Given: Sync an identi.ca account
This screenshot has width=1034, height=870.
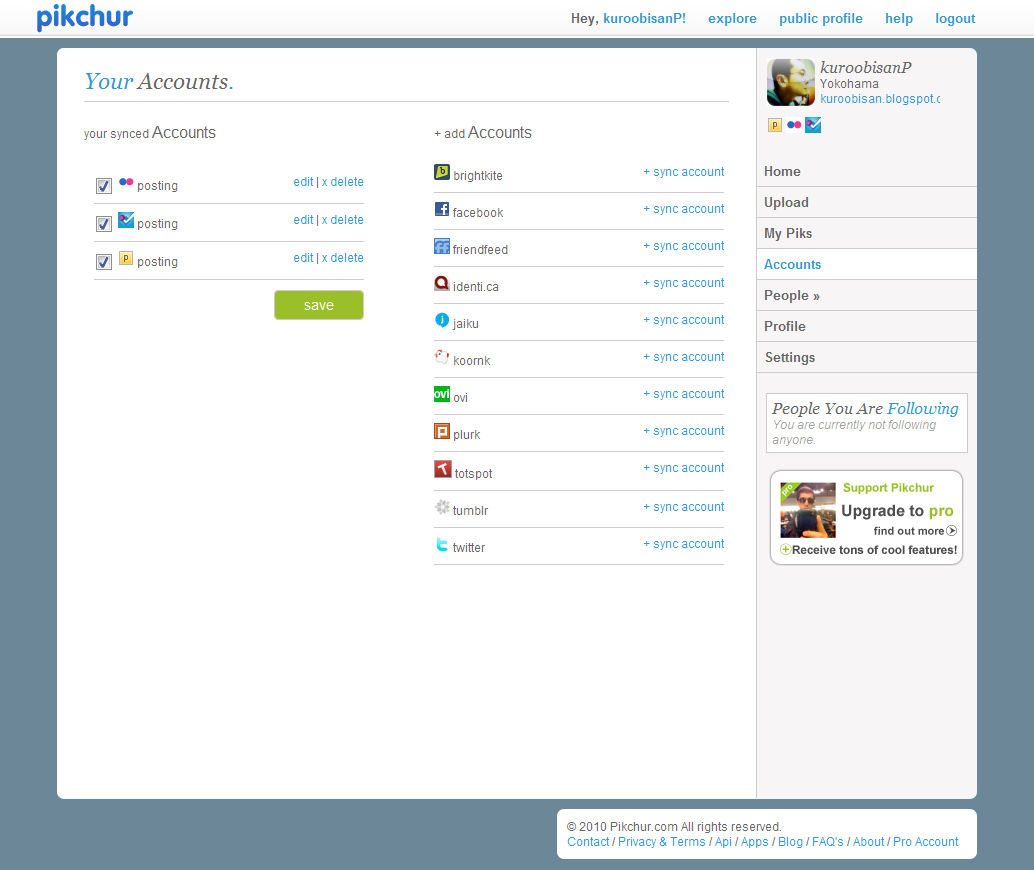Looking at the screenshot, I should [x=684, y=282].
